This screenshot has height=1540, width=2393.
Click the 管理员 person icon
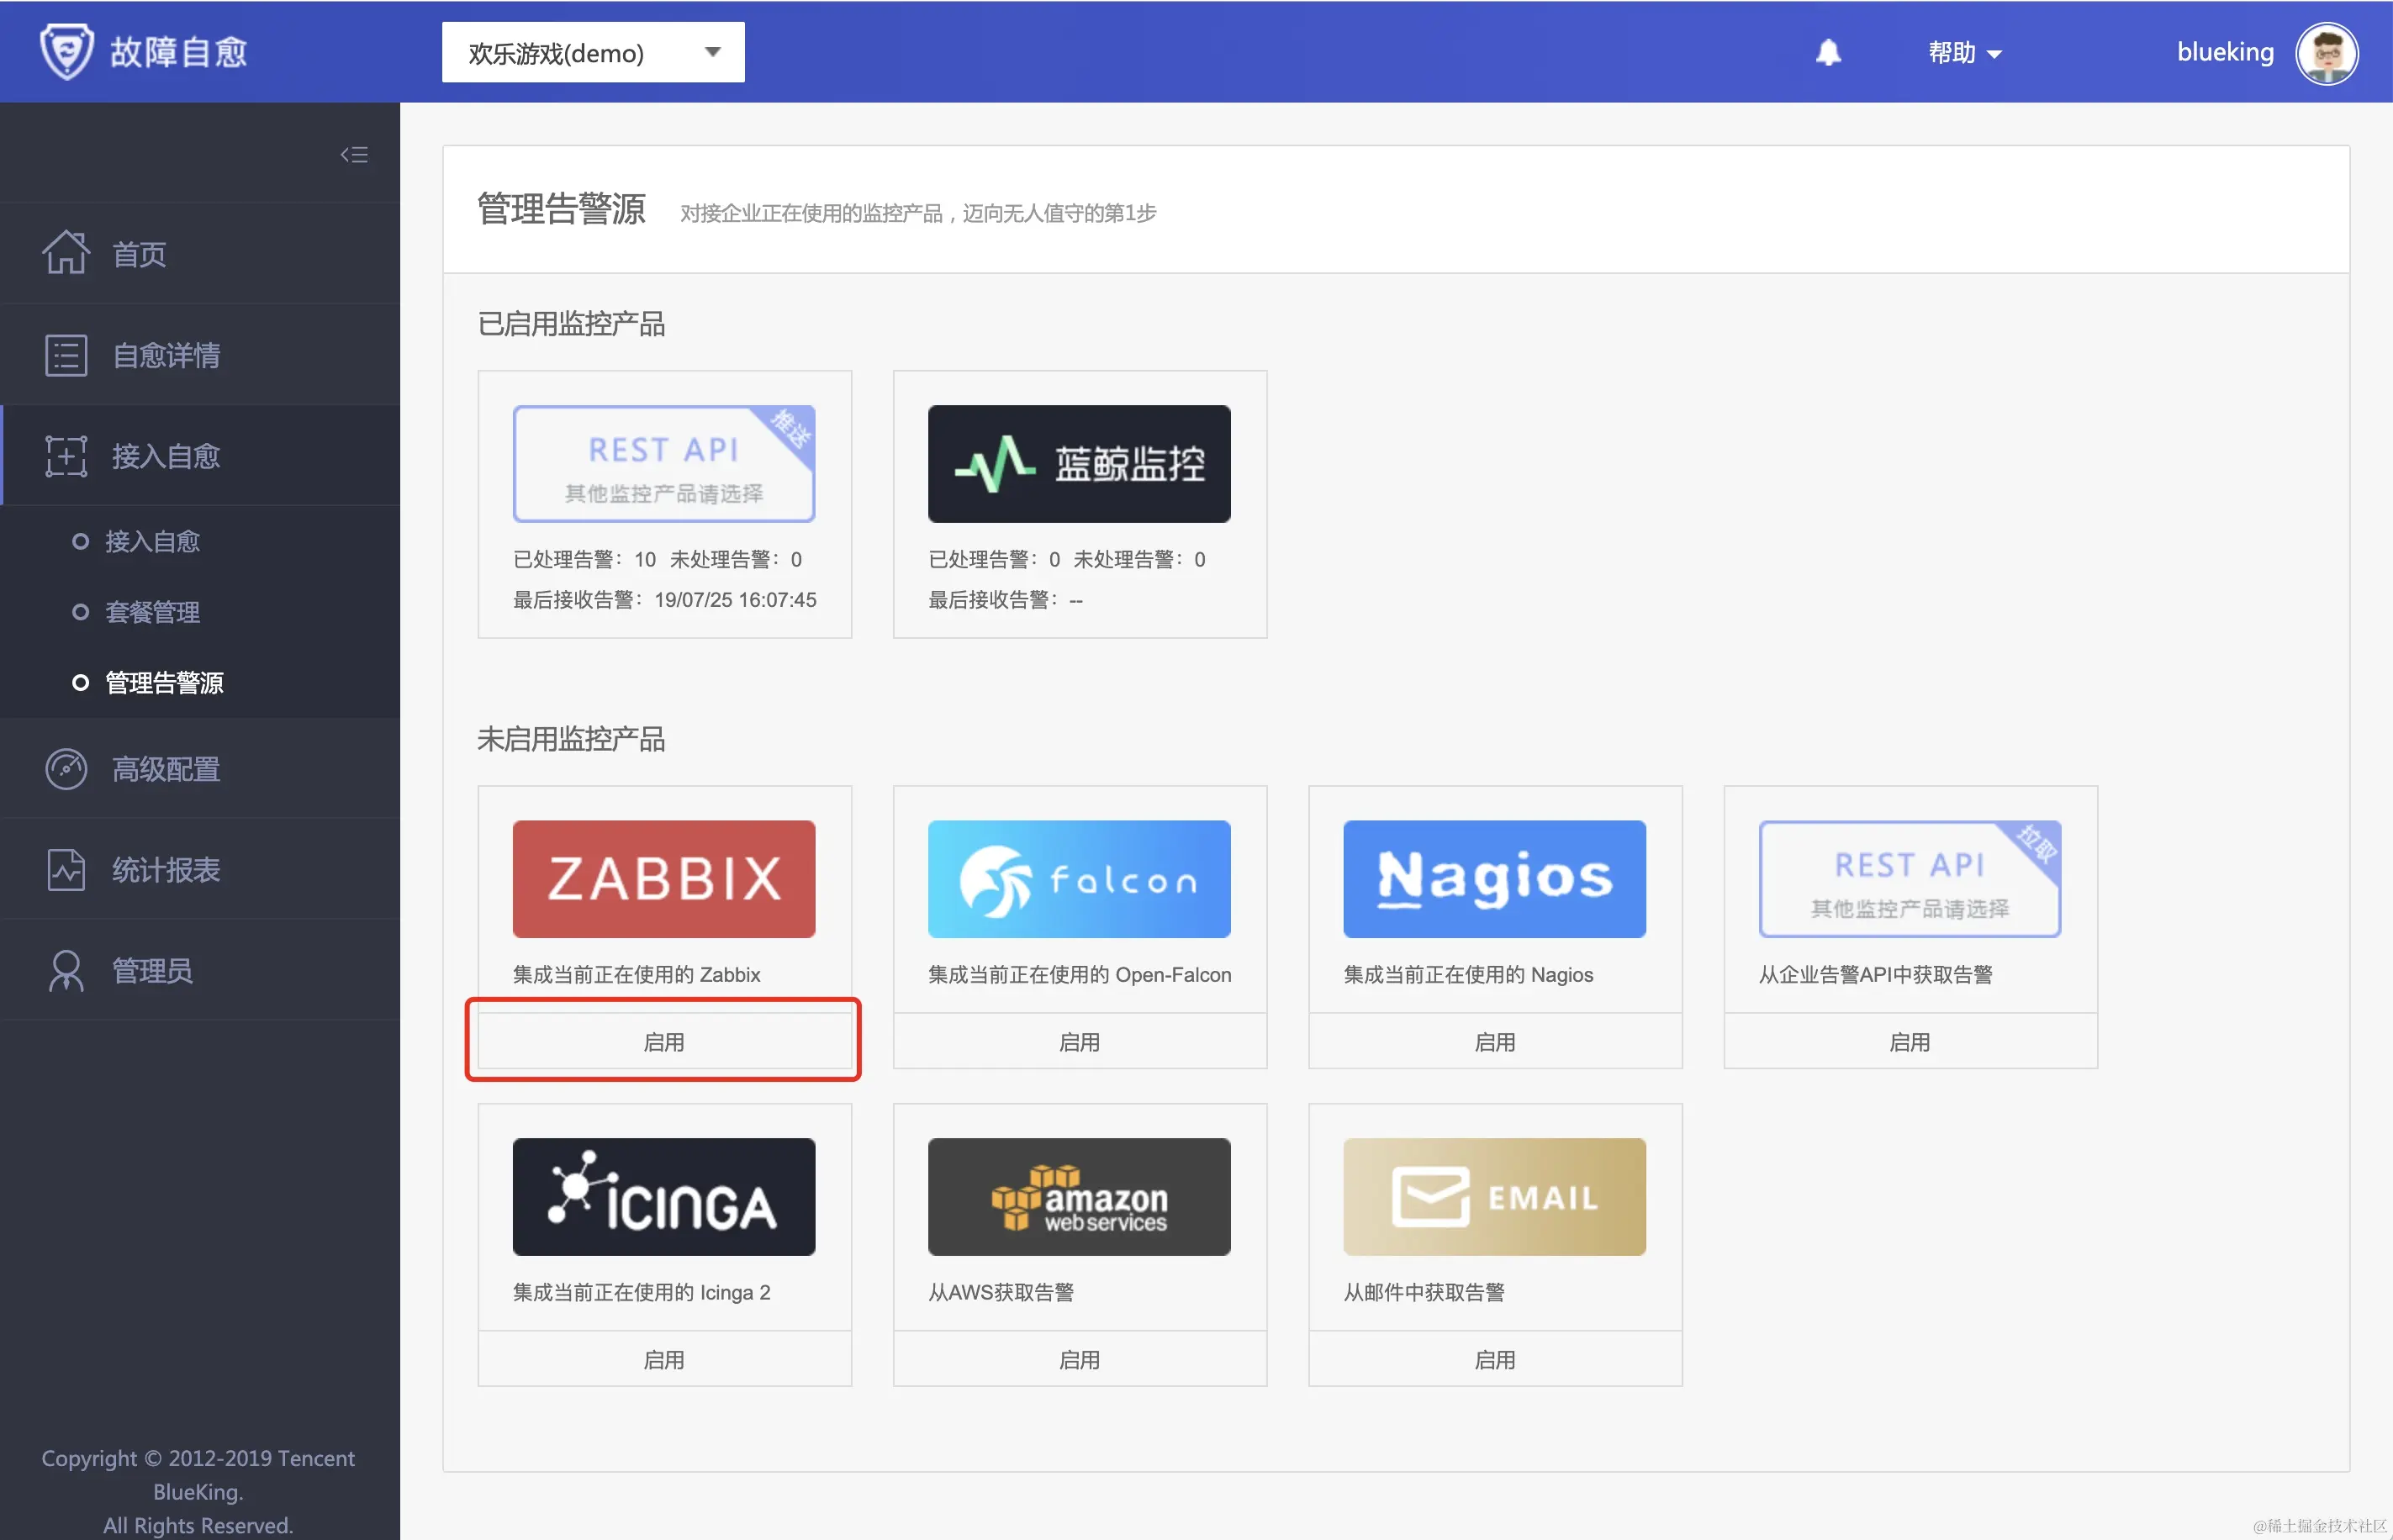[x=66, y=970]
